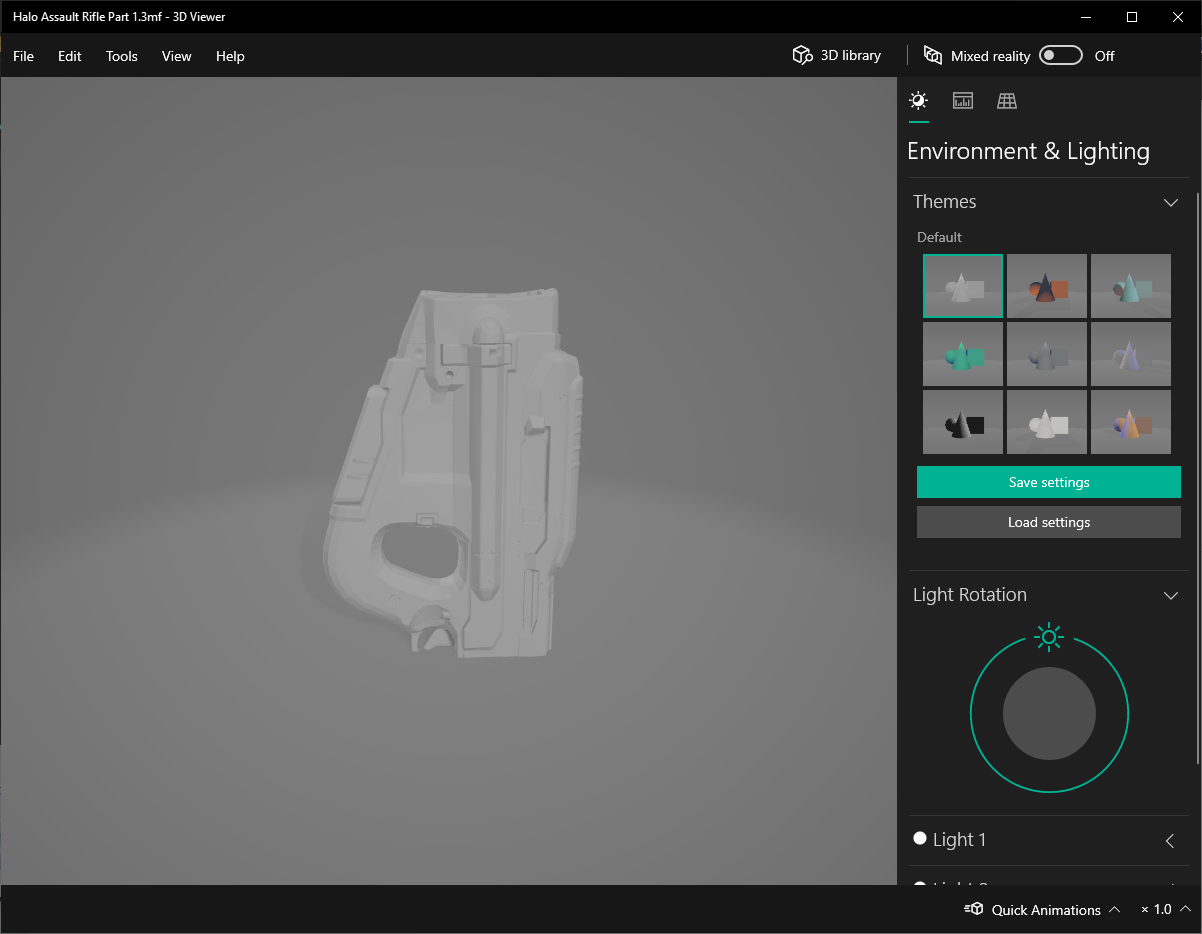Click the sun handle on light rotation ring
The width and height of the screenshot is (1202, 934).
pos(1049,636)
